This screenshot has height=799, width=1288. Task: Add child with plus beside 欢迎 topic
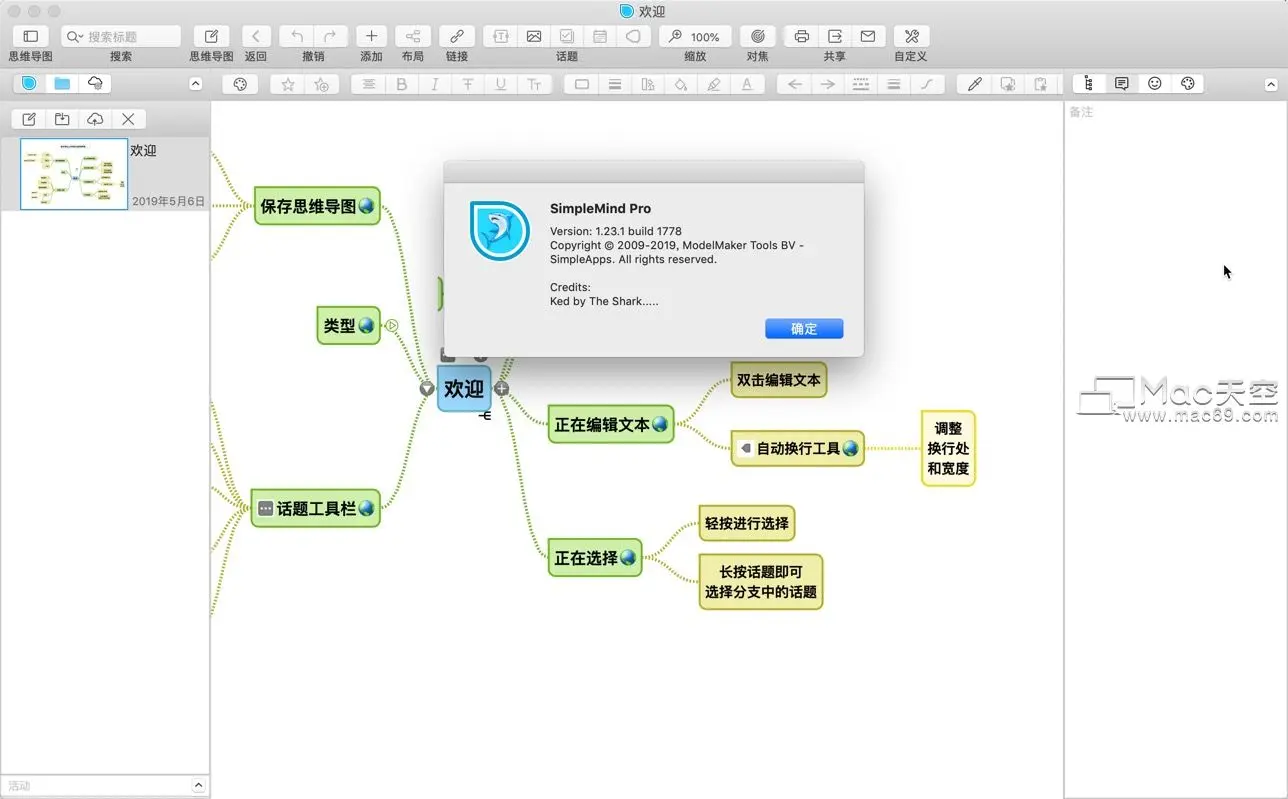[502, 388]
